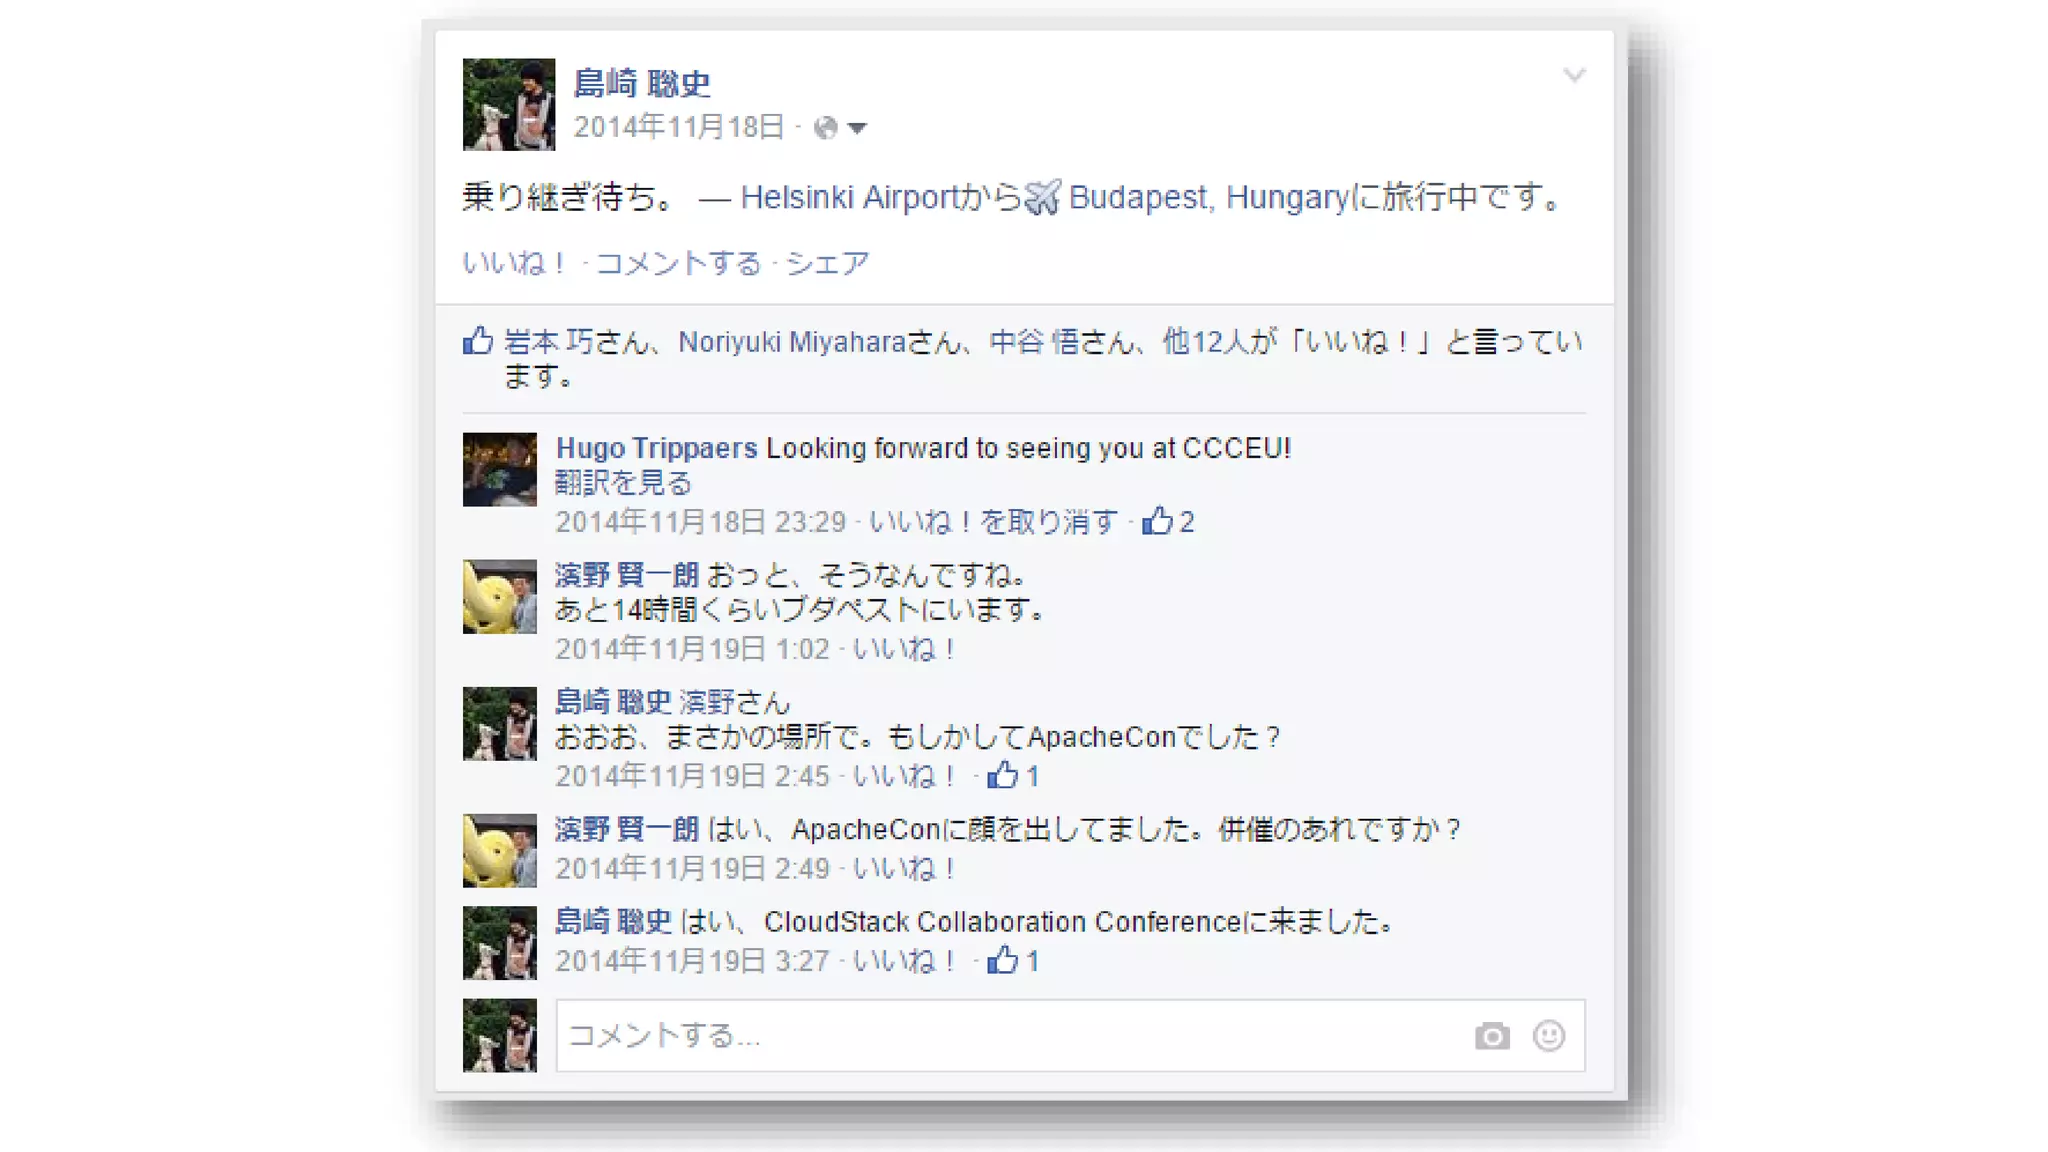
Task: Like the 1:02 comment from 濱野 賢一朗
Action: point(904,649)
